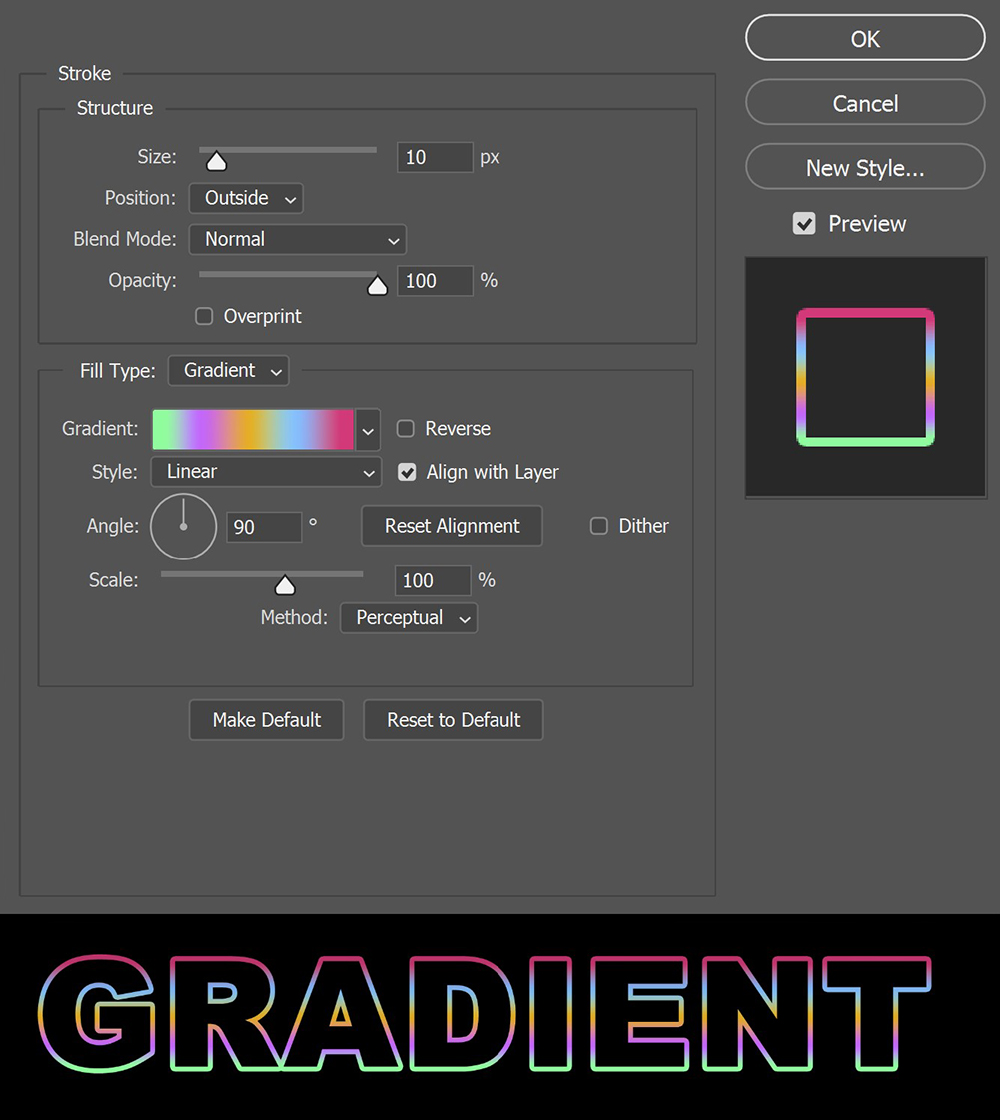Screen dimensions: 1000x1120
Task: Open the Position dropdown
Action: click(245, 198)
